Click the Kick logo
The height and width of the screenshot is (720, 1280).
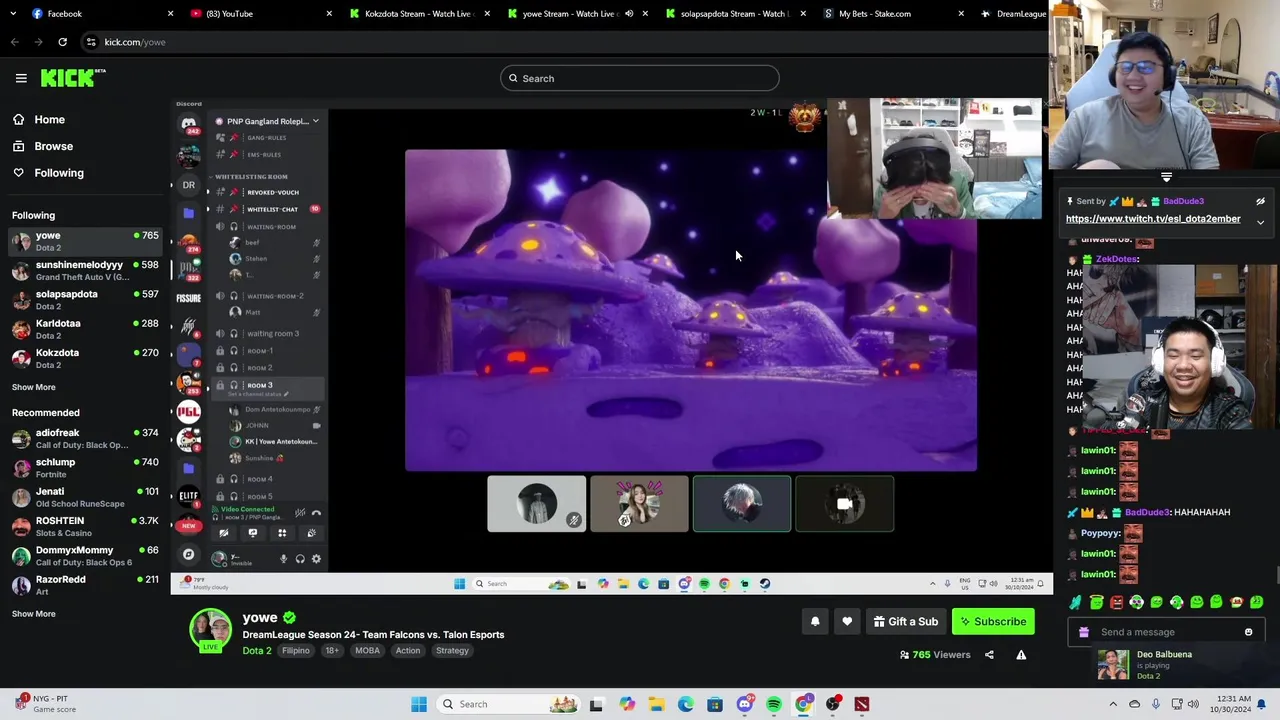tap(72, 78)
